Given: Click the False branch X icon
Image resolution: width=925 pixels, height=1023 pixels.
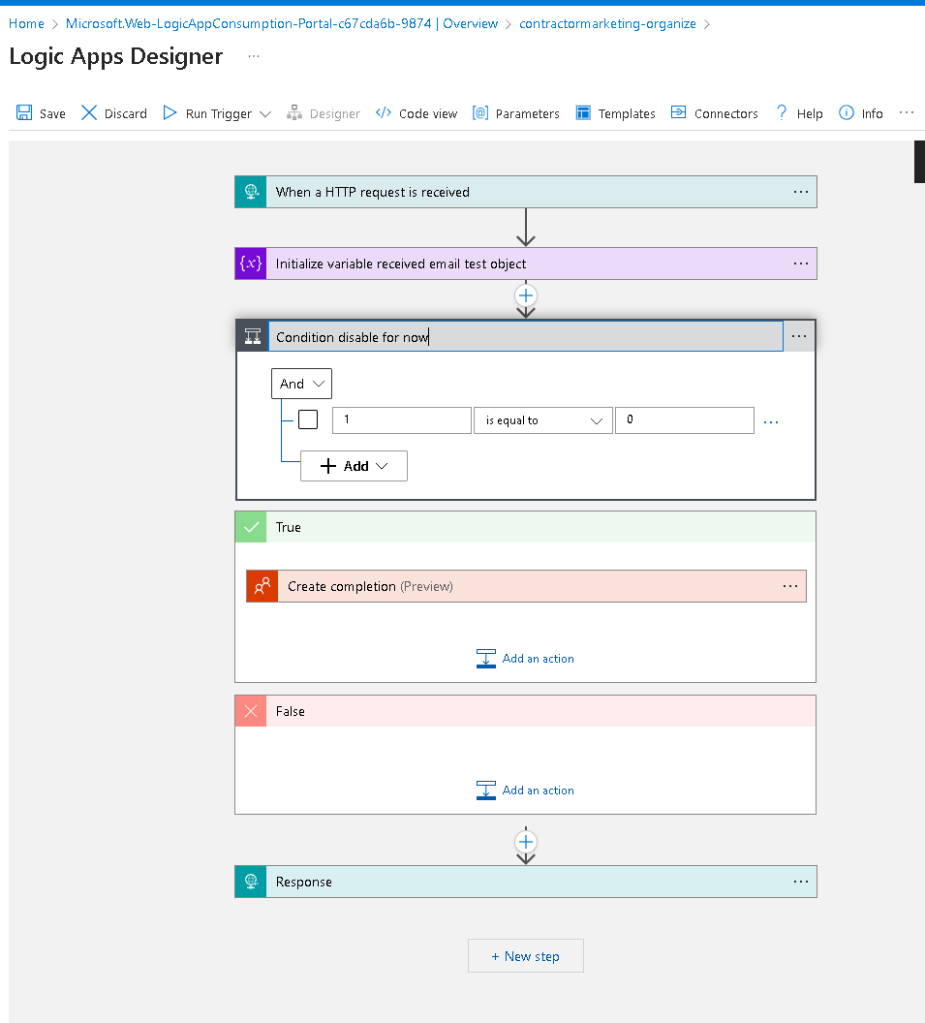Looking at the screenshot, I should pos(251,711).
